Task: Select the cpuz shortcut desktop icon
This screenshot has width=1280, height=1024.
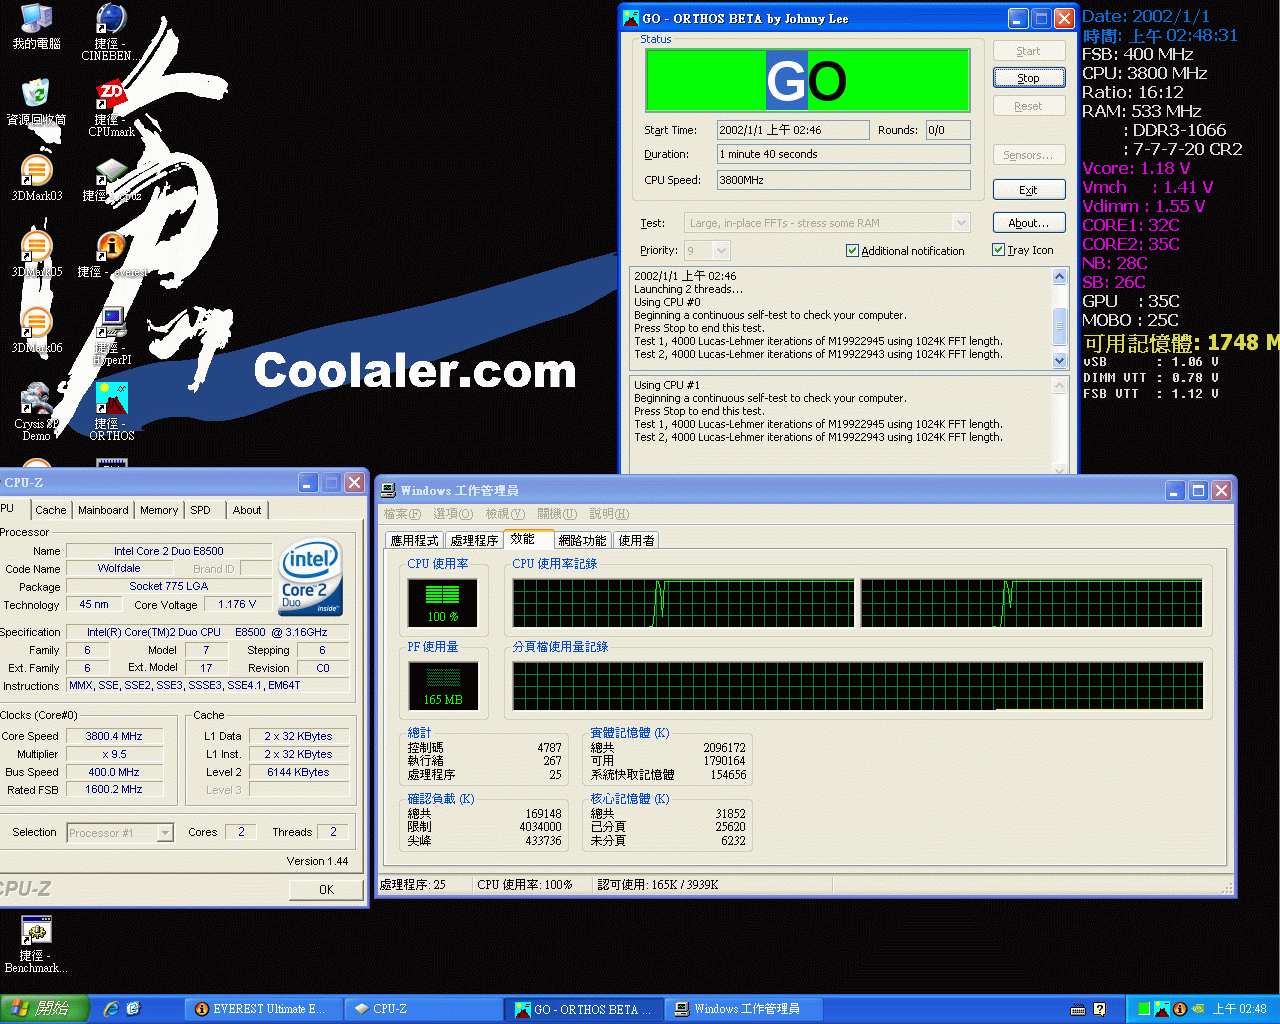Action: pos(111,180)
